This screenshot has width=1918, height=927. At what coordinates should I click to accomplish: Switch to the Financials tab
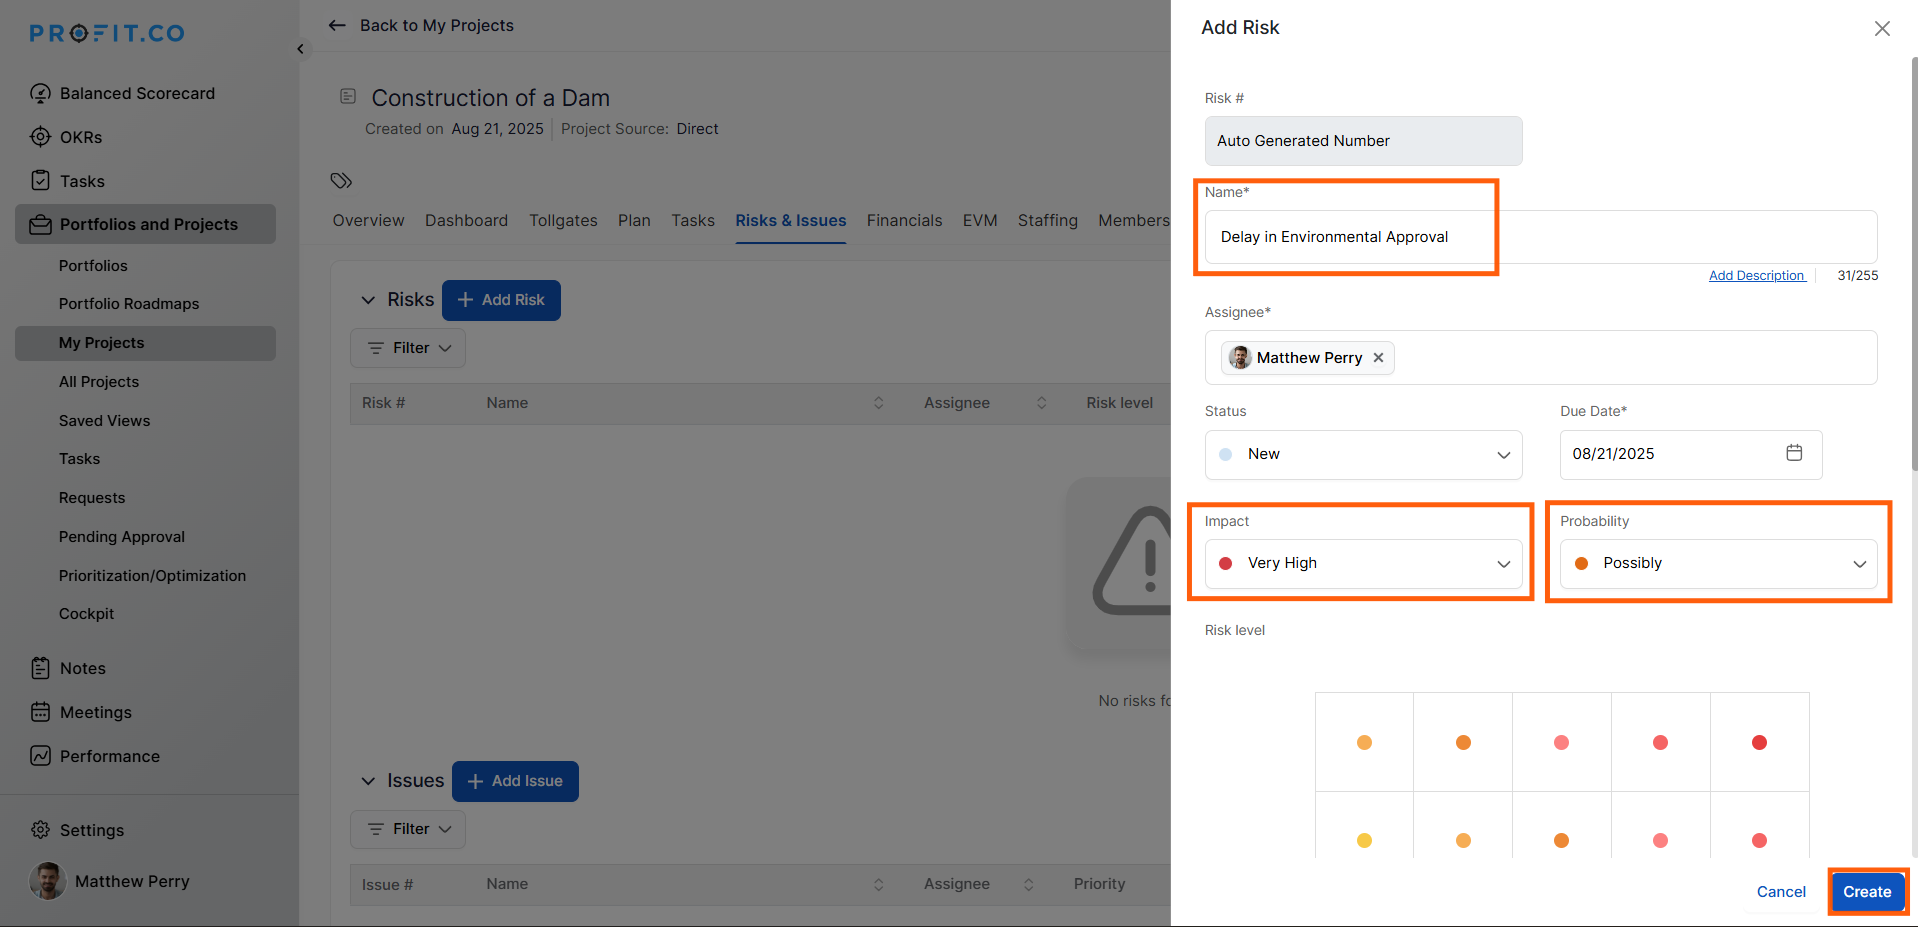[x=904, y=220]
